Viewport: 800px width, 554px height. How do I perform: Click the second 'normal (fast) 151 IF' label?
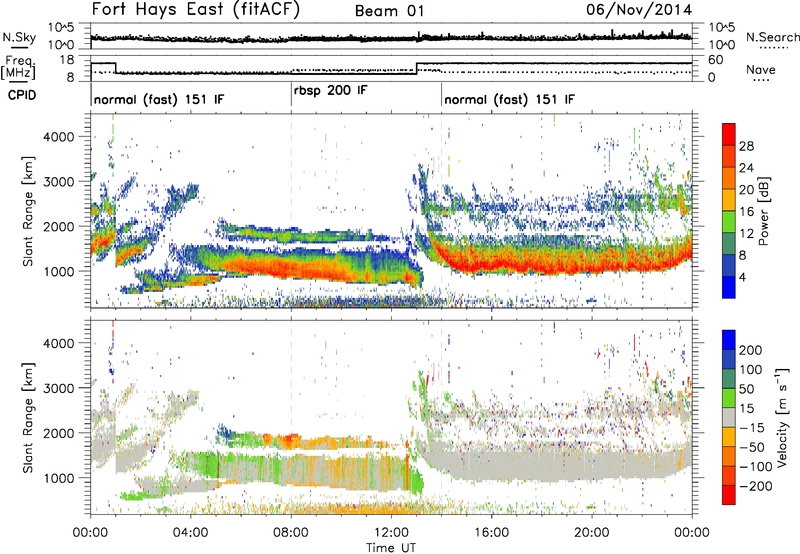click(509, 99)
